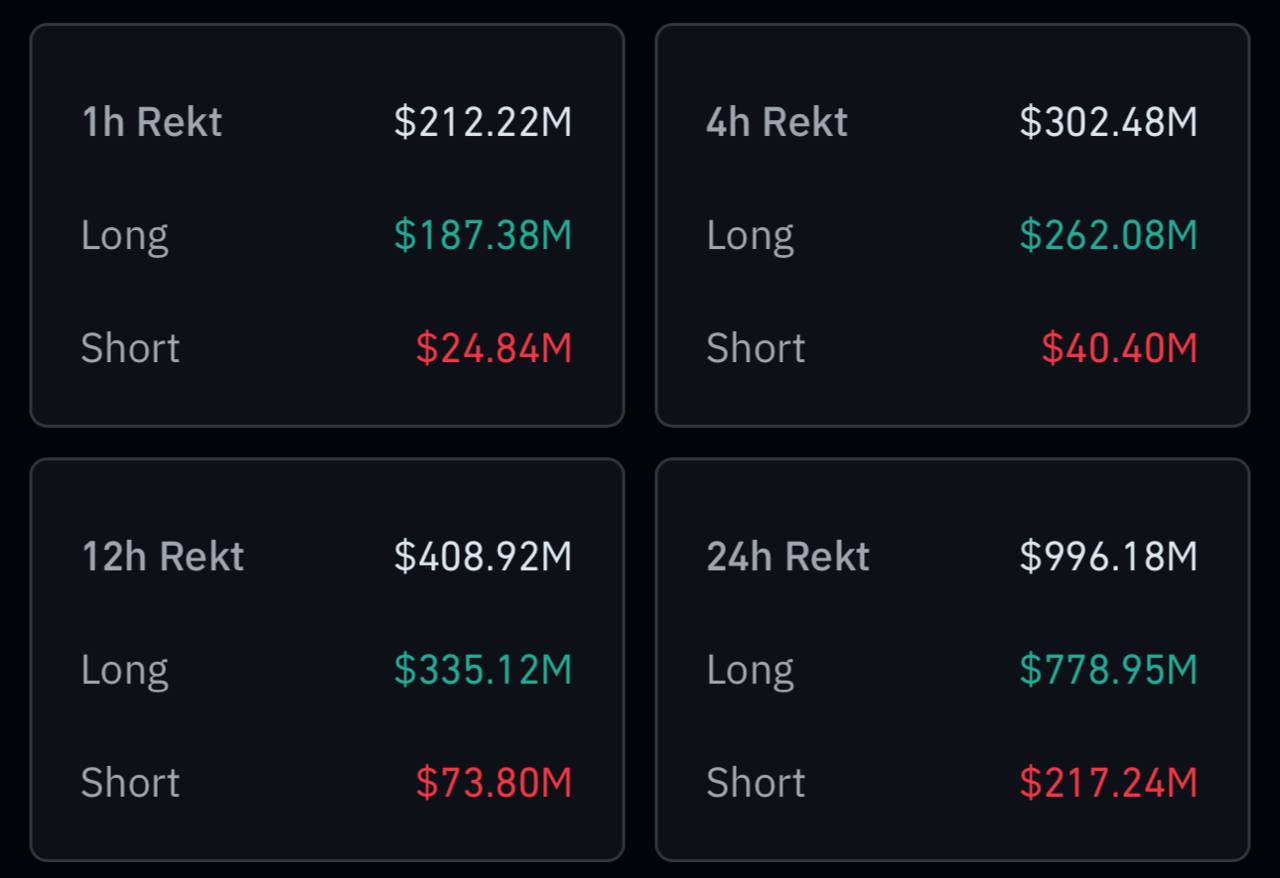Click the Long label in 1h card
This screenshot has width=1280, height=878.
pyautogui.click(x=125, y=236)
